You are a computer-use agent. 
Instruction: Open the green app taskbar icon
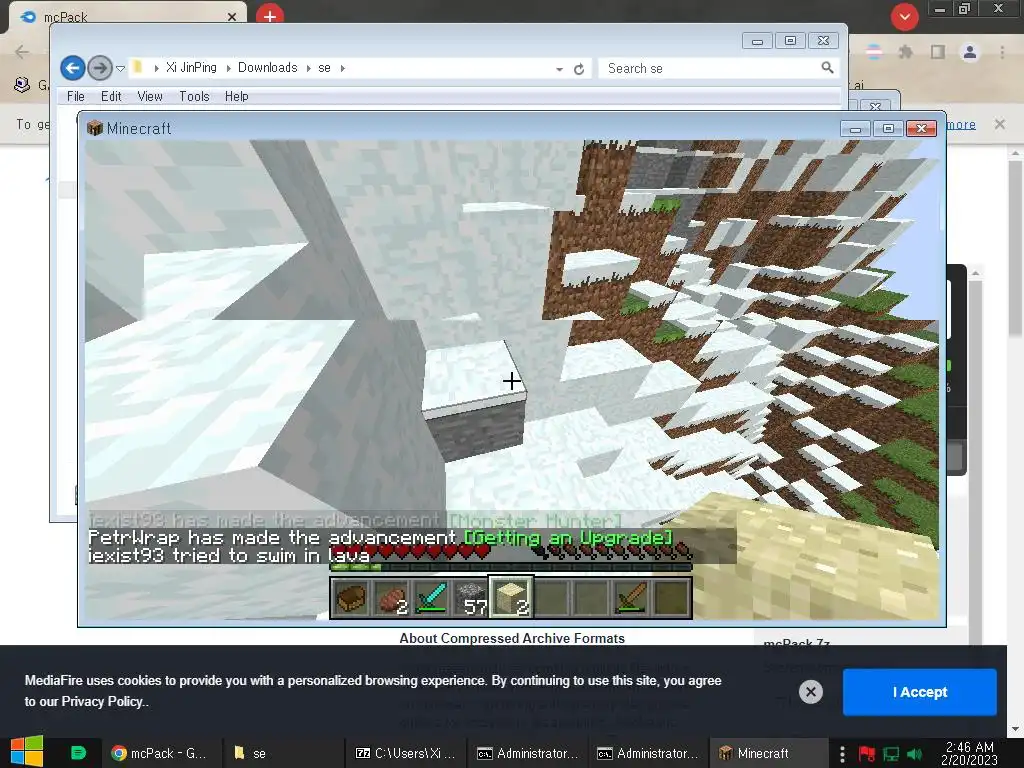(78, 753)
